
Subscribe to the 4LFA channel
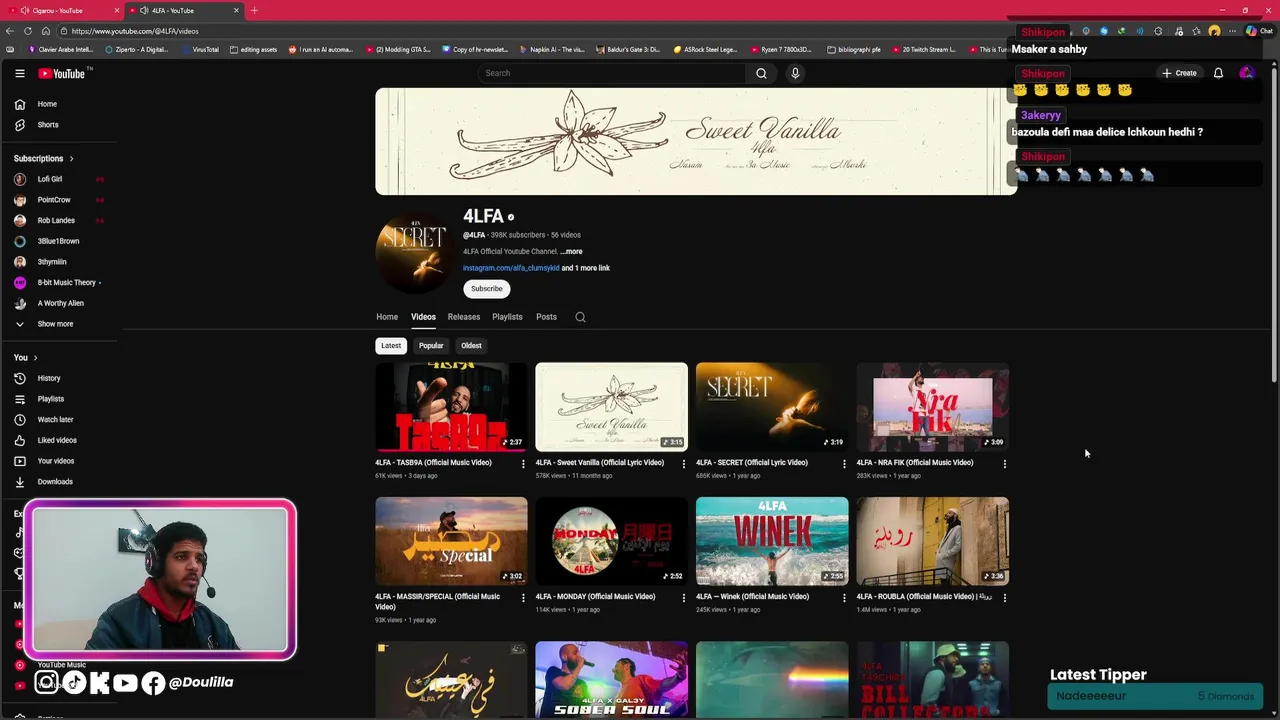487,289
